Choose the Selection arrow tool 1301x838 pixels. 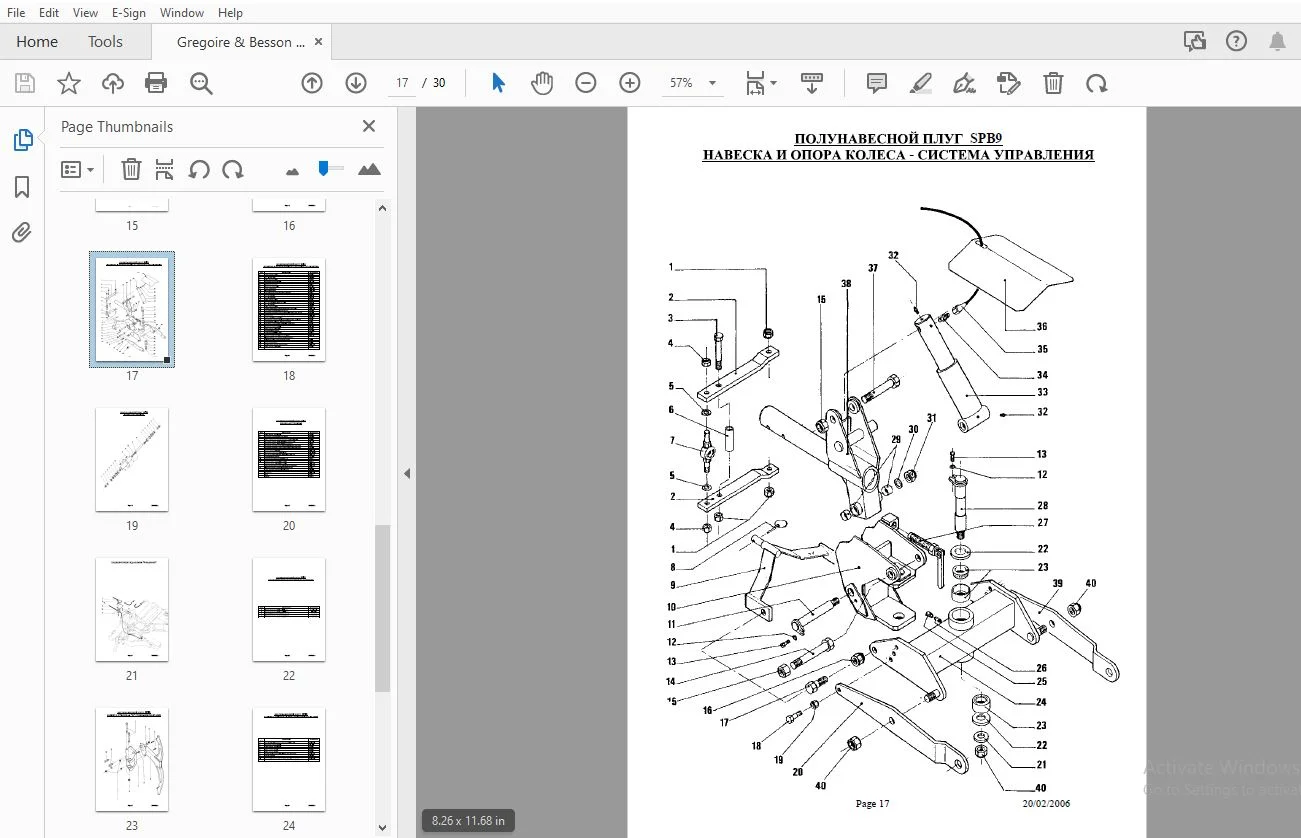[x=498, y=83]
